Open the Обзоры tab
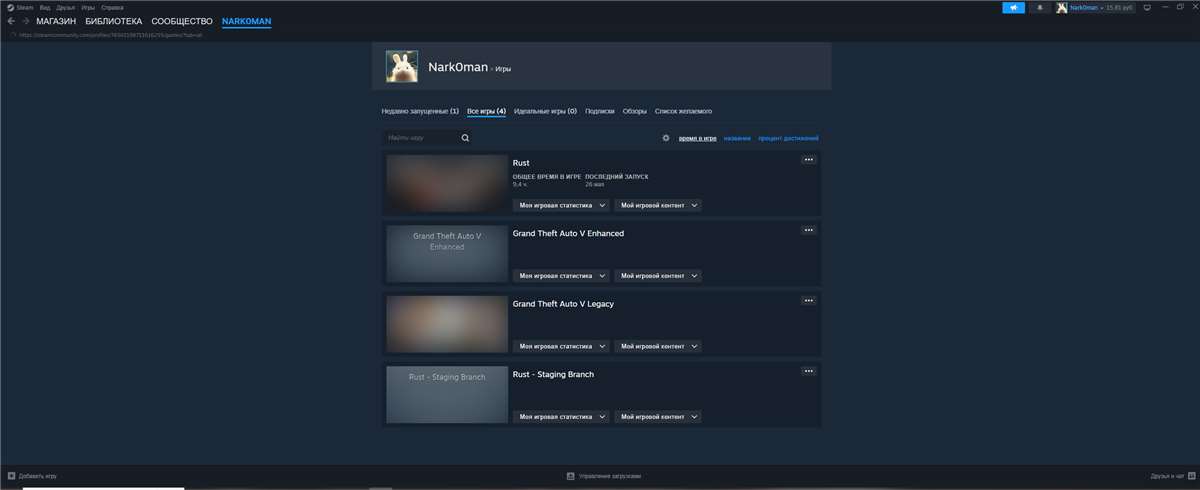This screenshot has width=1200, height=490. (x=634, y=111)
